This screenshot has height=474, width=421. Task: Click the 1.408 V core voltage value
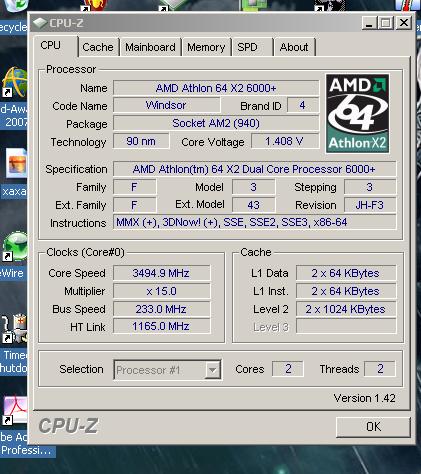tap(285, 141)
